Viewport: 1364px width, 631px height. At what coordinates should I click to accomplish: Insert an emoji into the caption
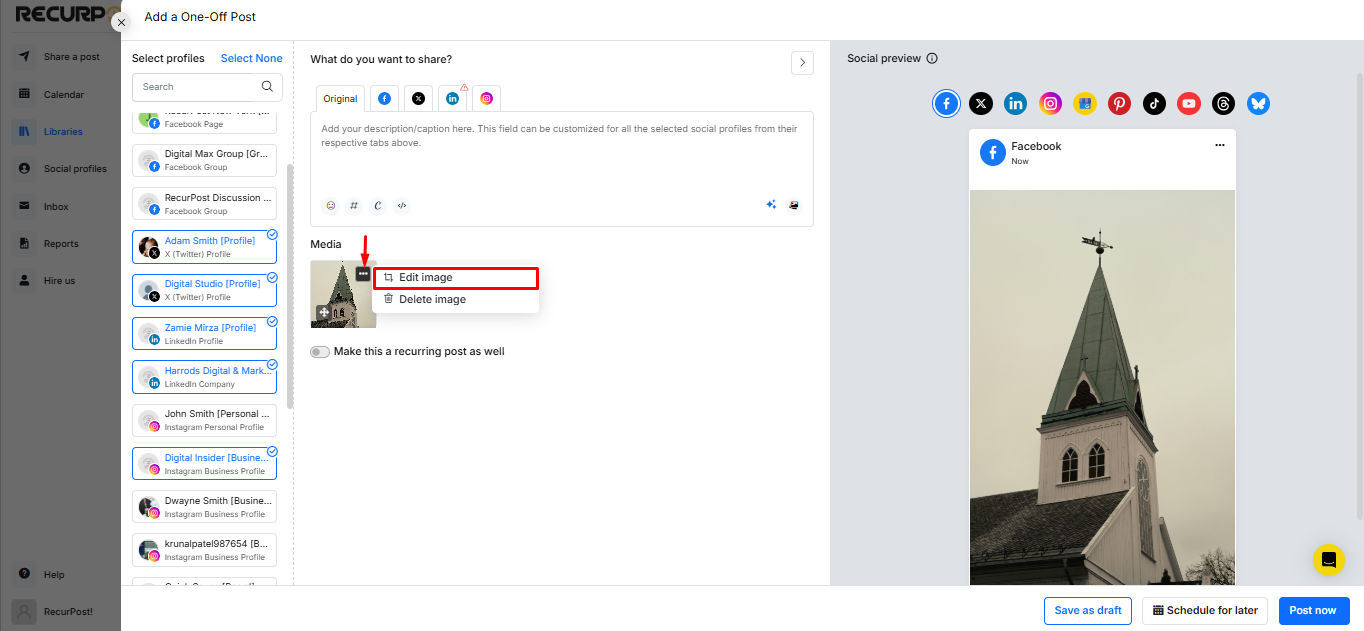330,205
